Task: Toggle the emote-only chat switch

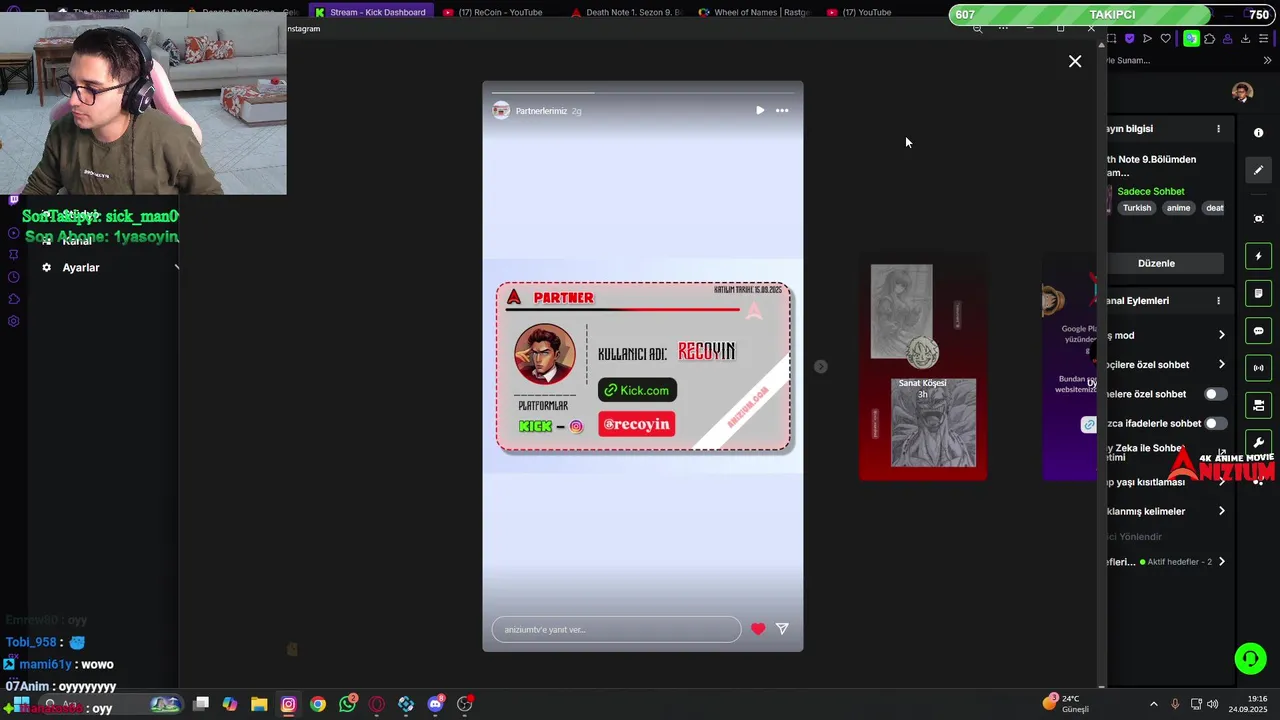Action: (x=1216, y=423)
